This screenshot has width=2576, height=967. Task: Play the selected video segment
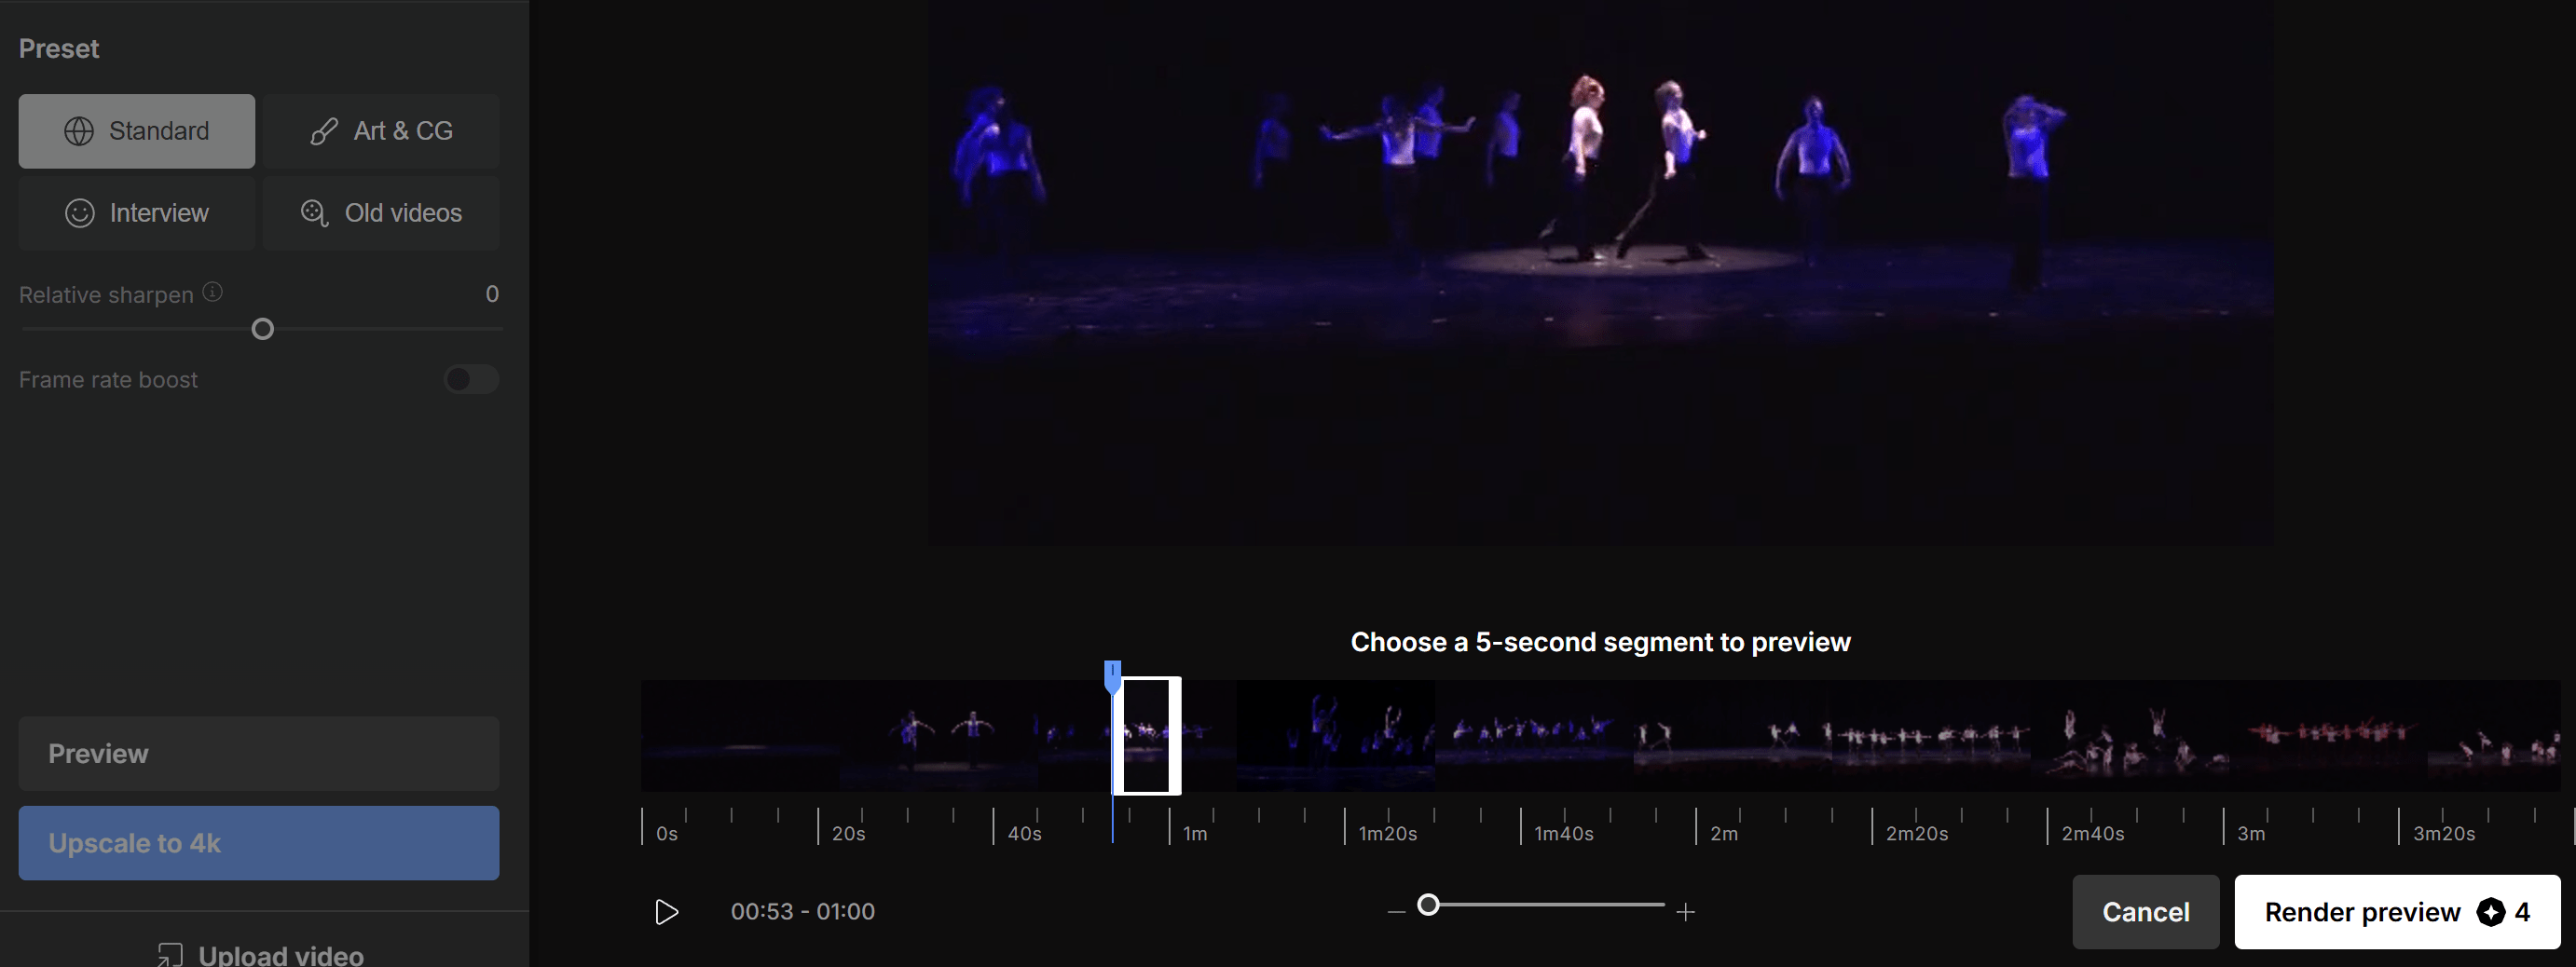coord(666,912)
